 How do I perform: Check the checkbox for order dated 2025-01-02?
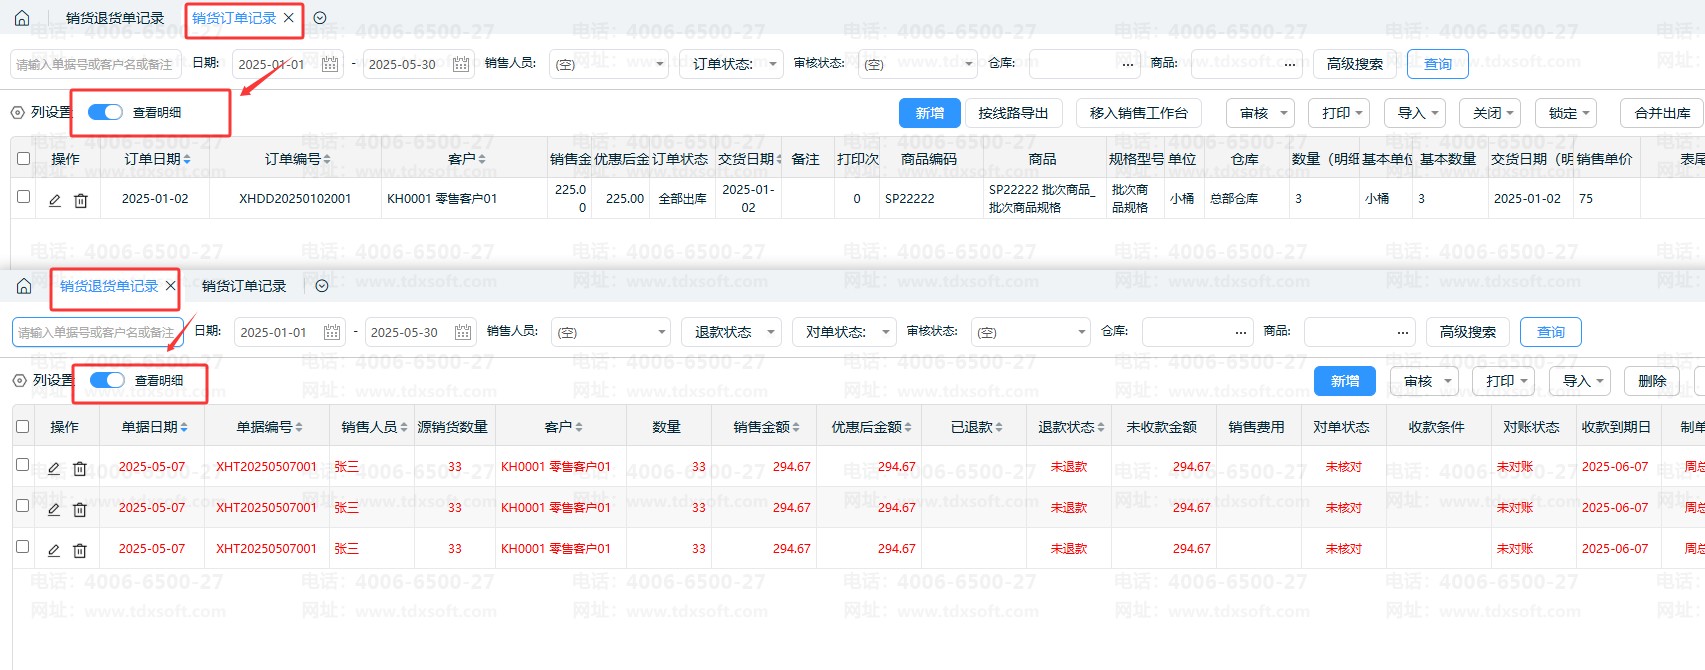(x=23, y=197)
